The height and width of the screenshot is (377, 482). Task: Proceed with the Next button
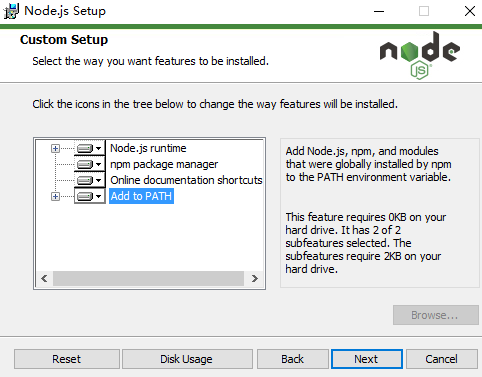[367, 359]
